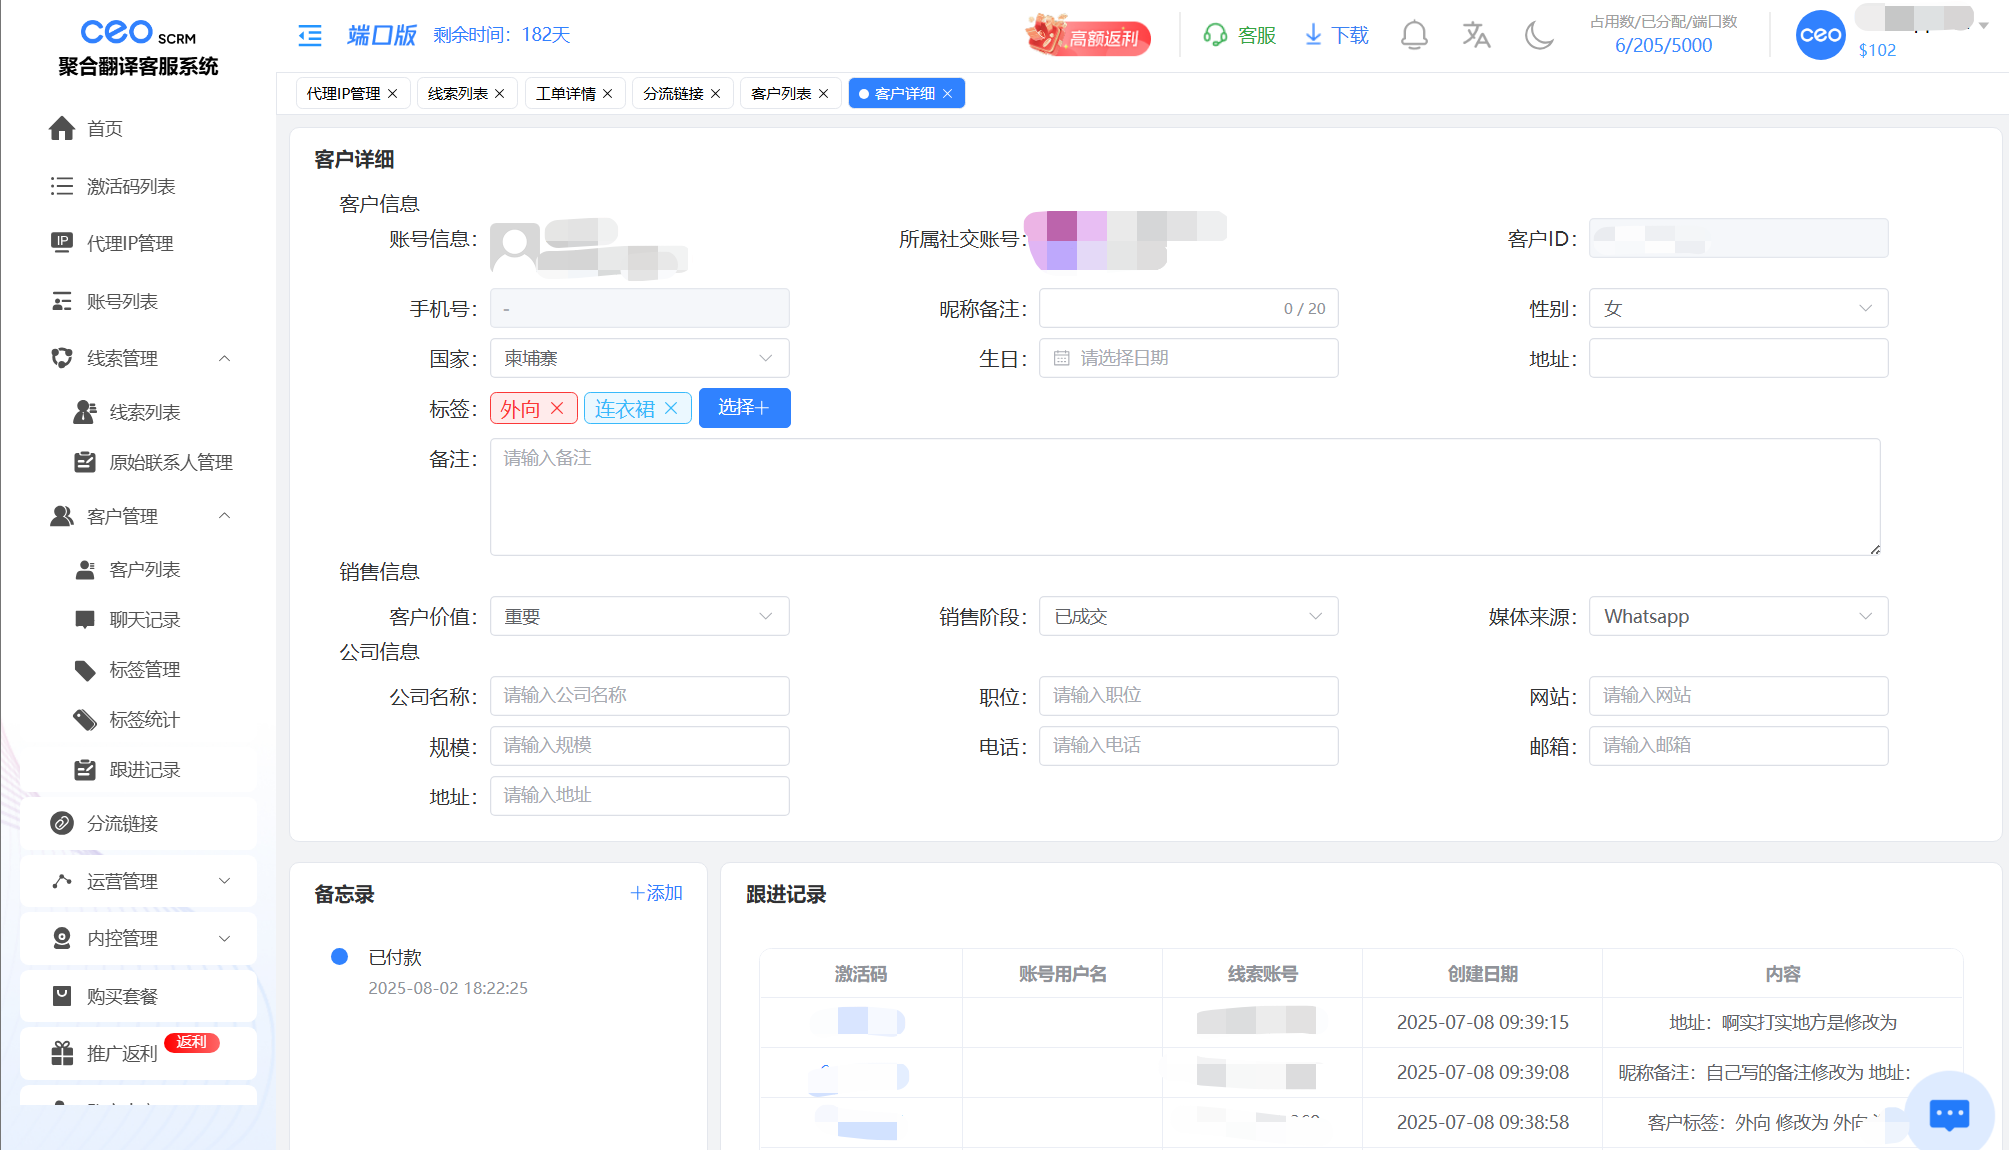Open the notification bell
This screenshot has height=1150, width=2009.
point(1413,36)
